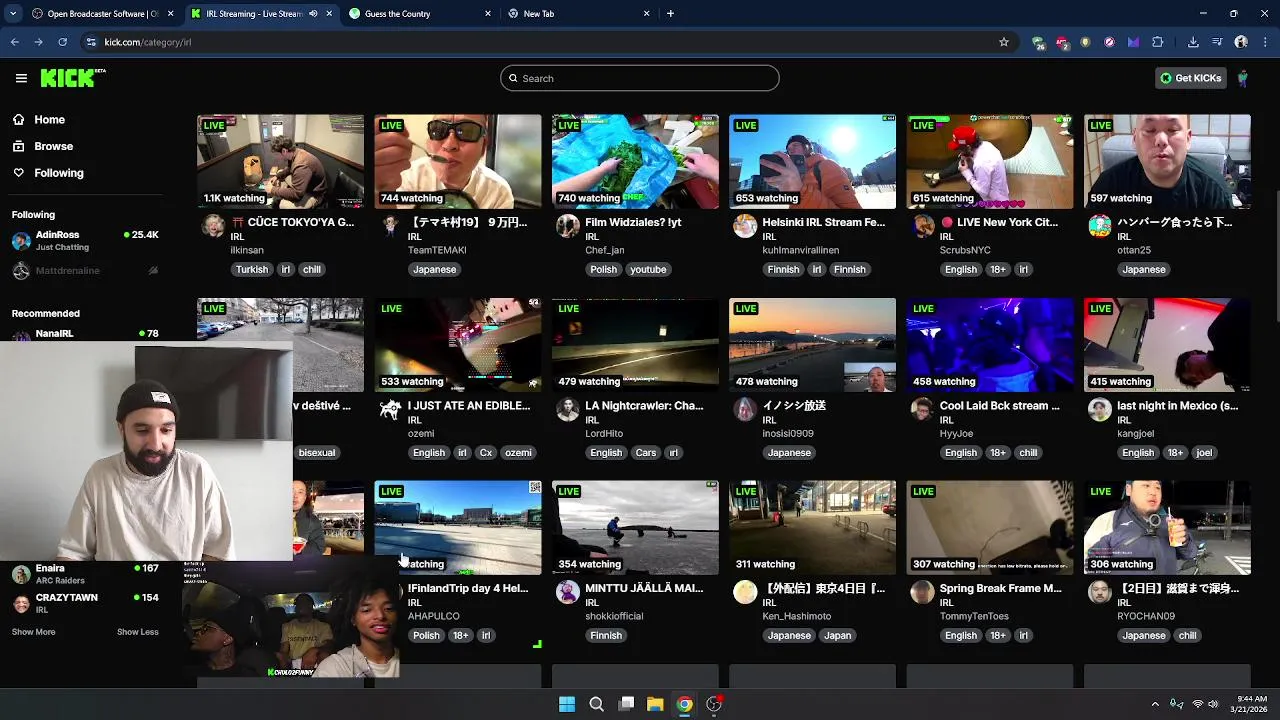
Task: Select the Turkish tag under ilkinsan
Action: (252, 269)
